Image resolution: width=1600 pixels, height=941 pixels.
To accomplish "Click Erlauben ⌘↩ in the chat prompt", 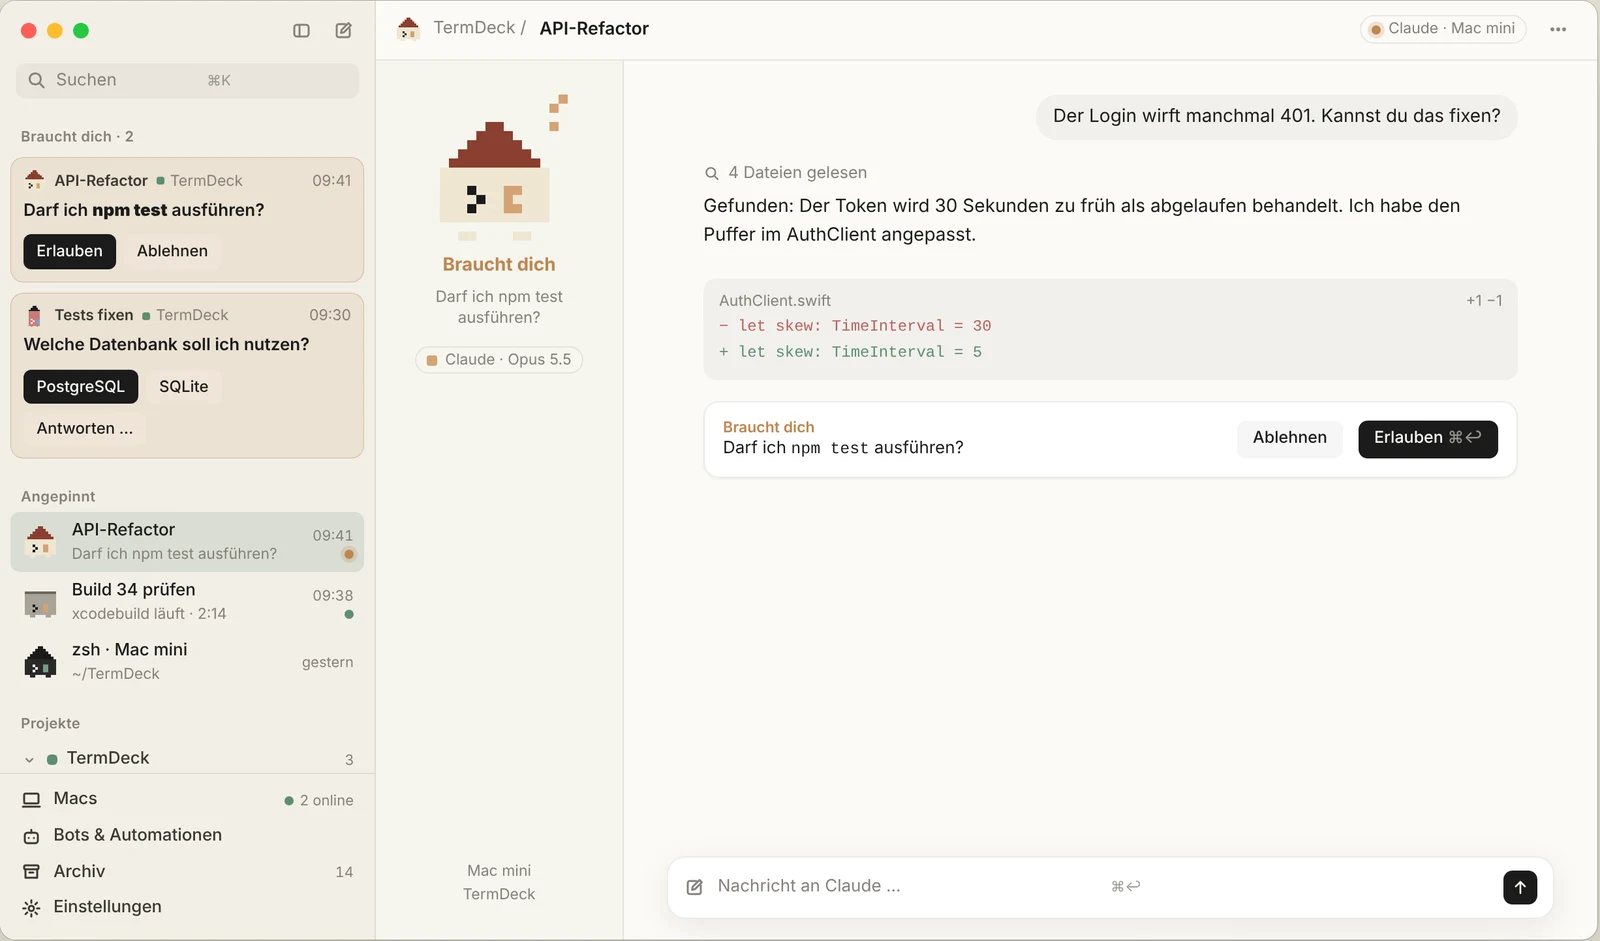I will [1428, 439].
